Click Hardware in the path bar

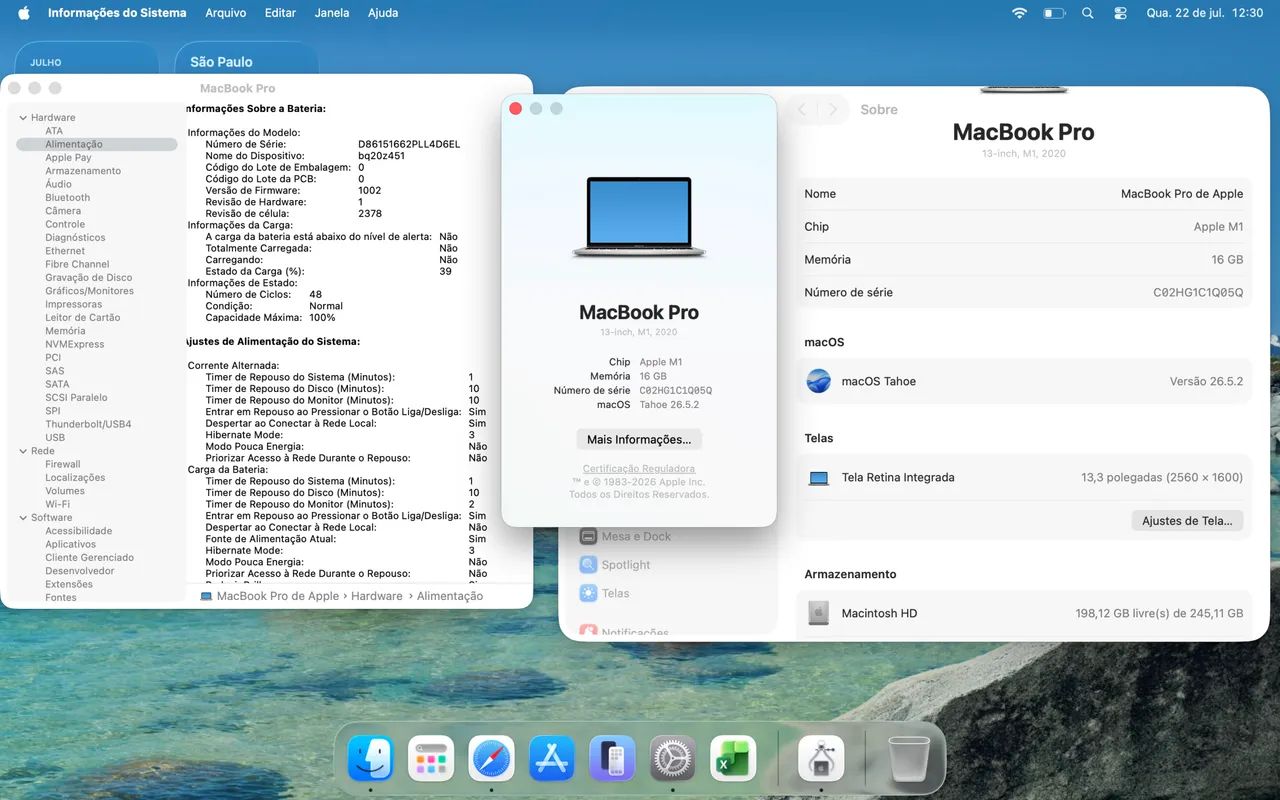point(377,596)
